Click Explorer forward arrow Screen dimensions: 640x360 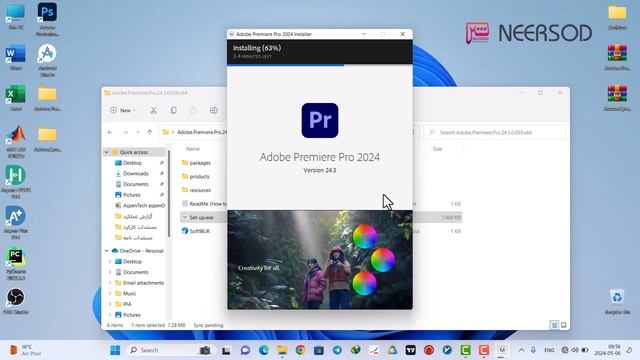pos(125,132)
